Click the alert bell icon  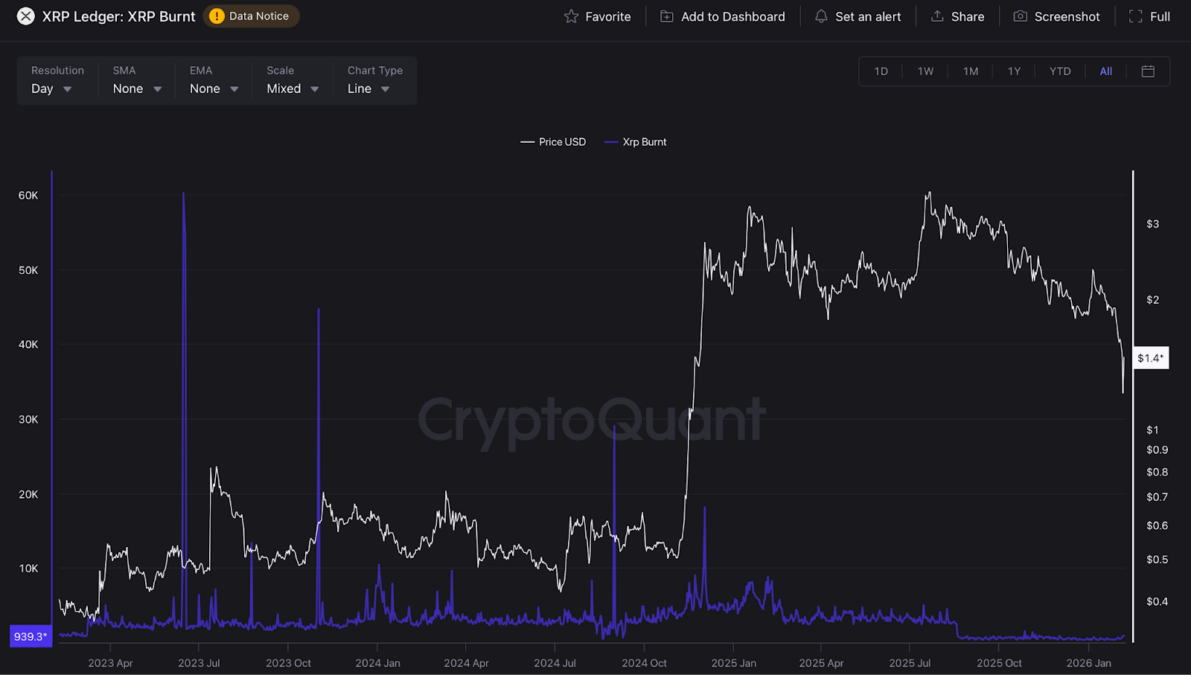821,16
